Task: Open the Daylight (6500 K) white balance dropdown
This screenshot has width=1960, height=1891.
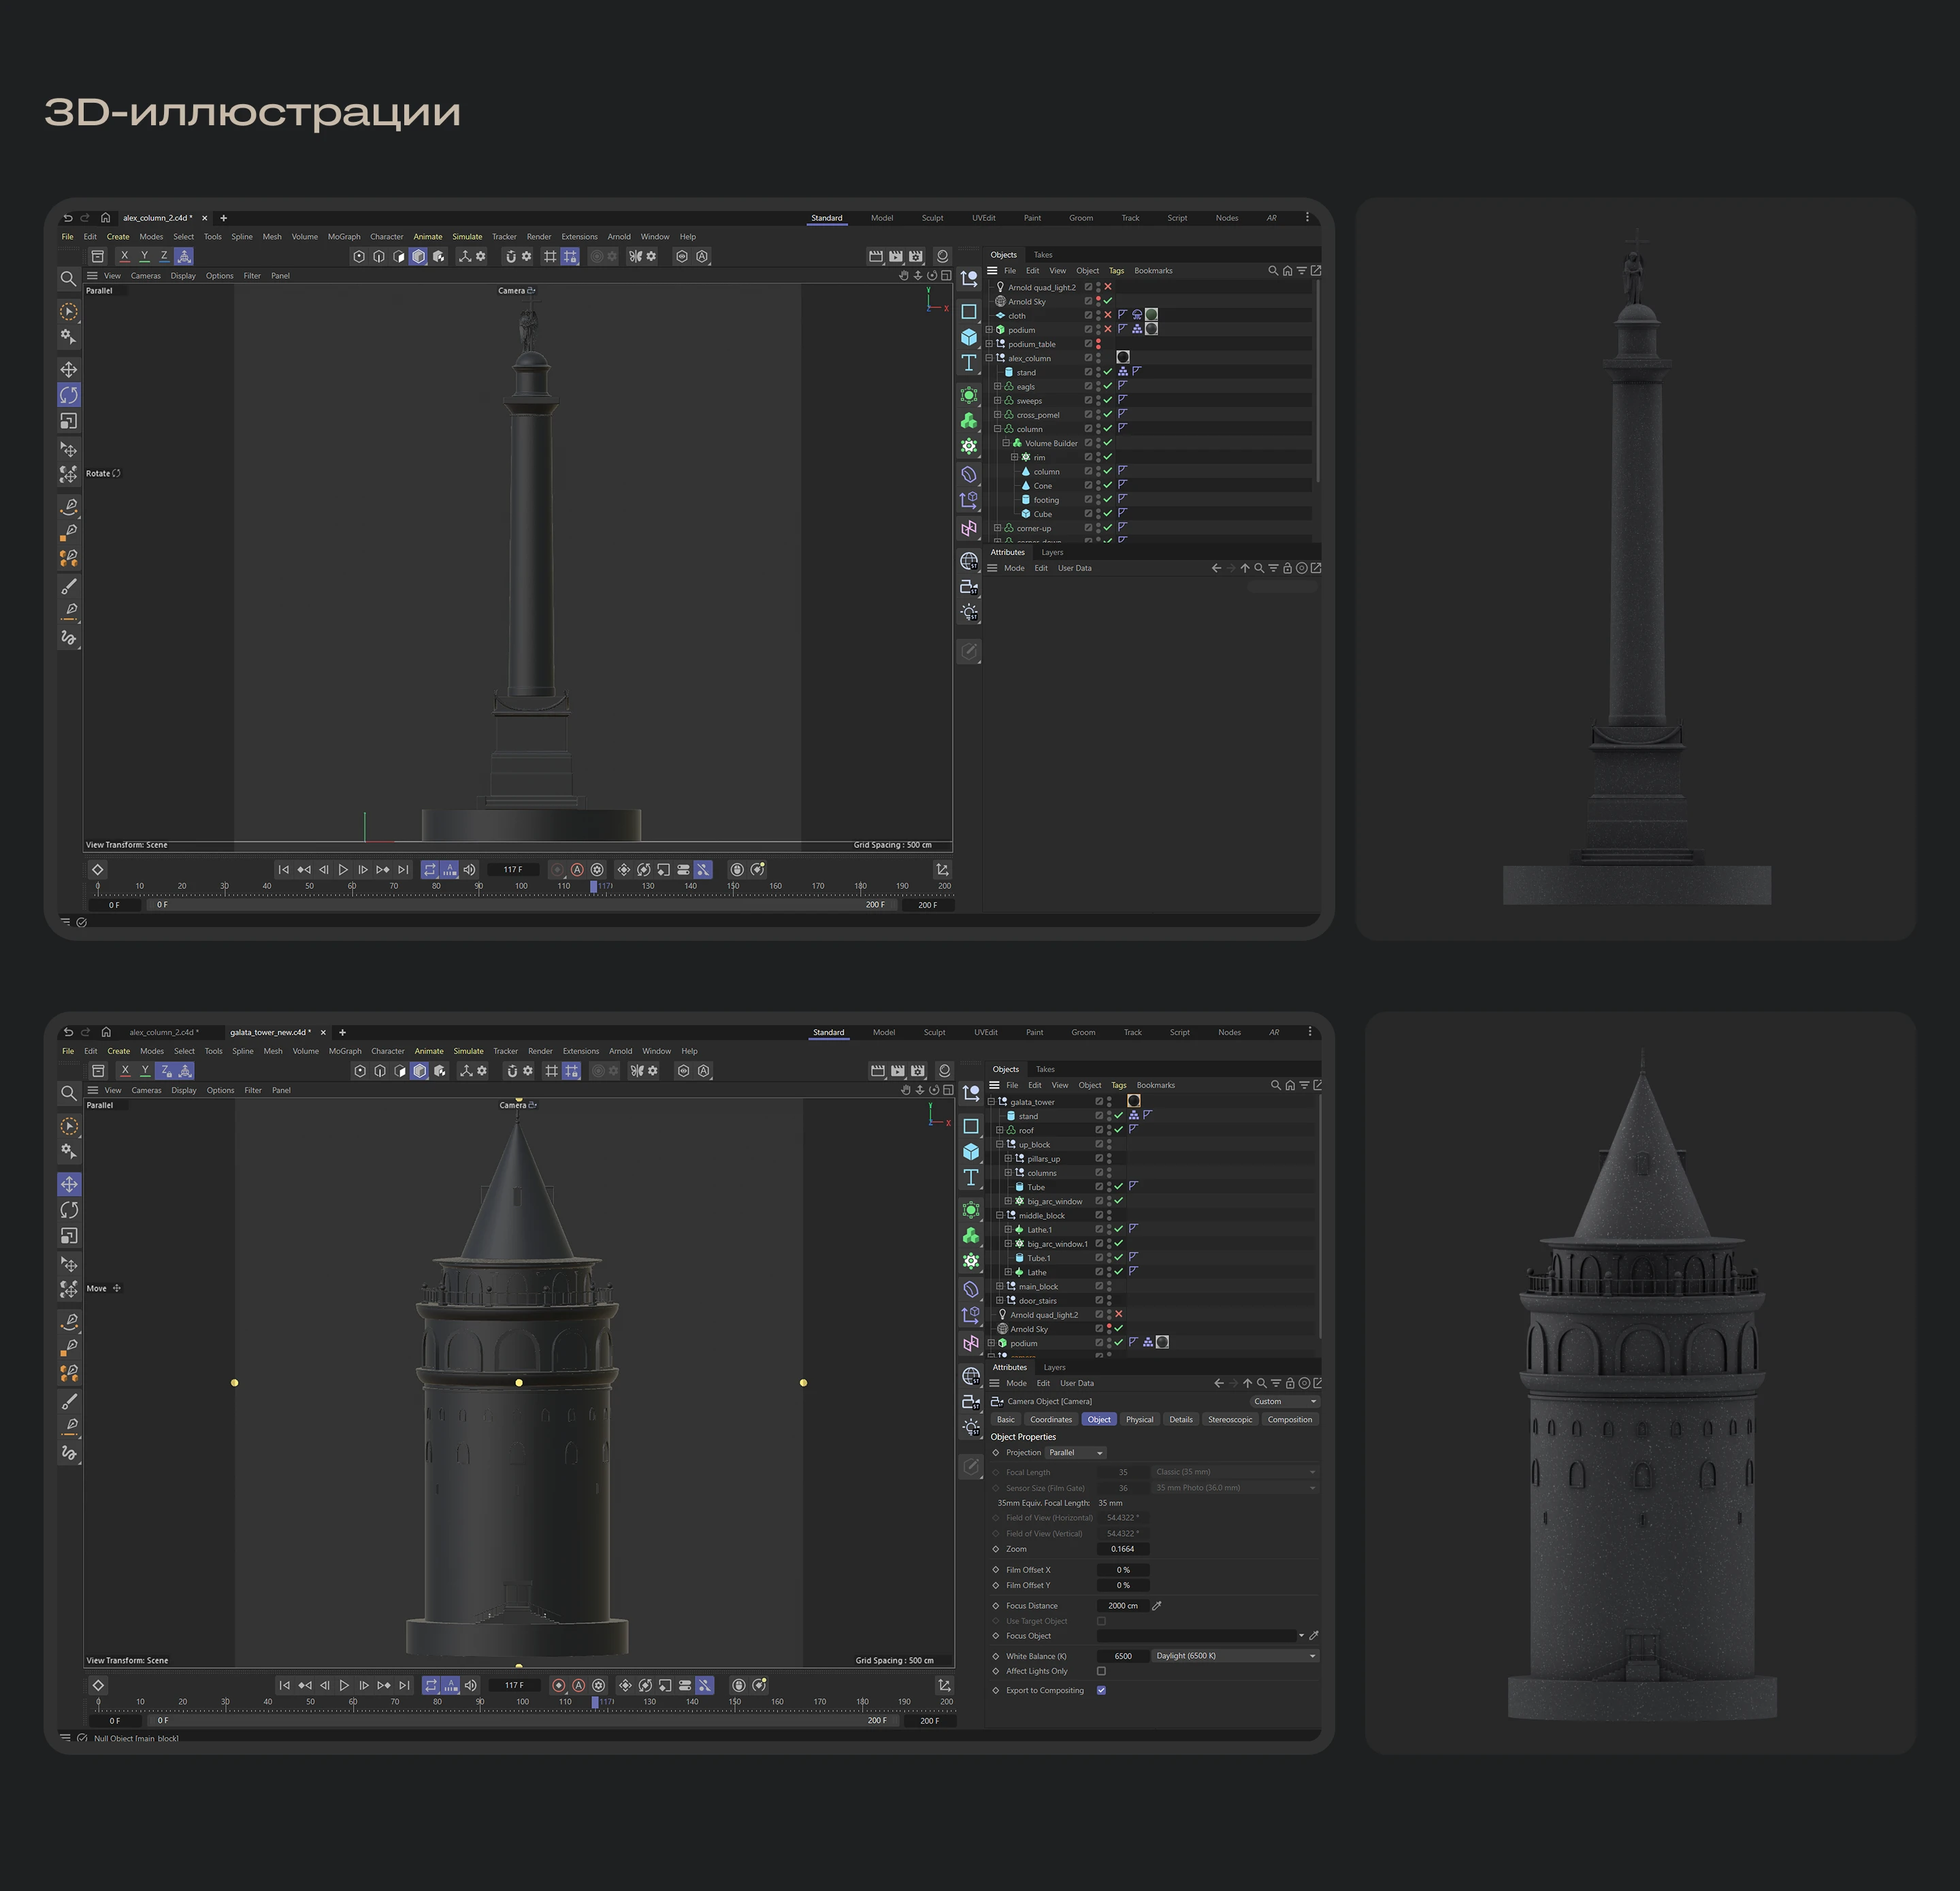Action: [1235, 1656]
